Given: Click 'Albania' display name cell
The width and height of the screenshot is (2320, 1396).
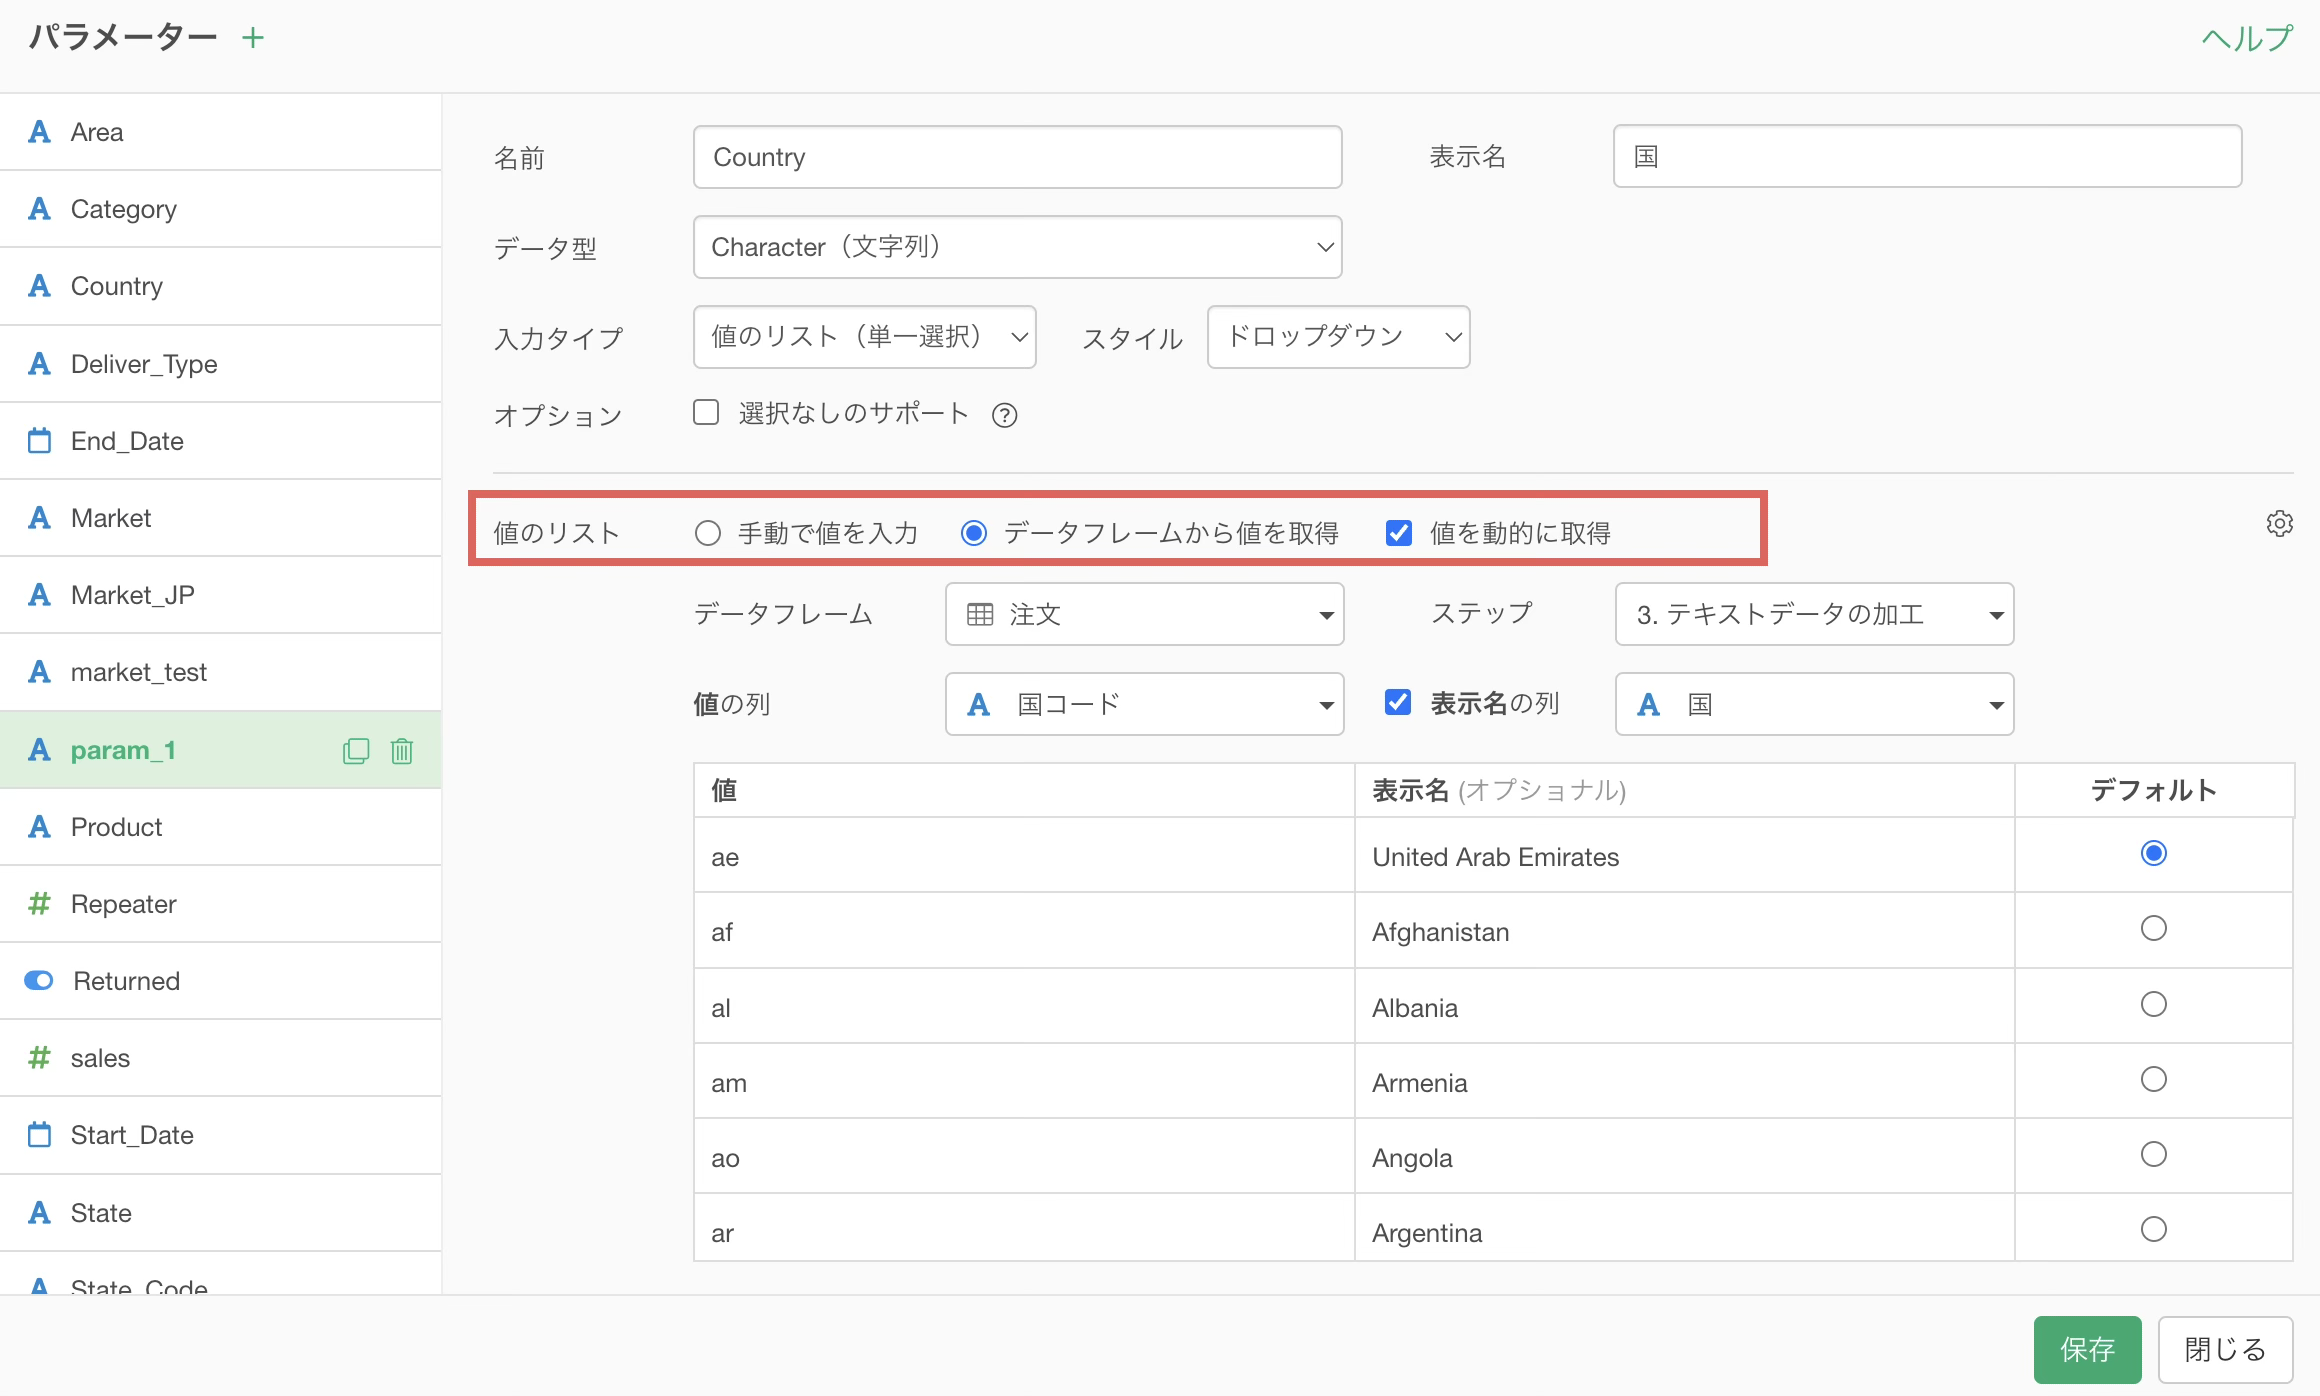Looking at the screenshot, I should 1685,1006.
